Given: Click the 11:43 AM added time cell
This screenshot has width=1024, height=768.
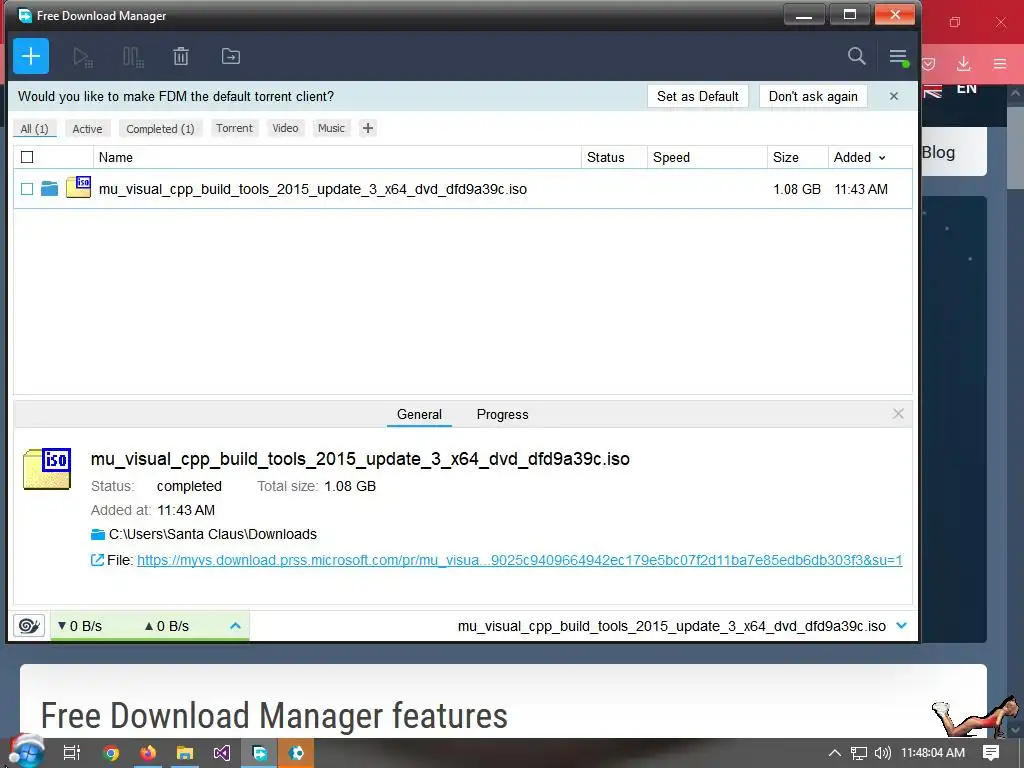Looking at the screenshot, I should coord(861,189).
